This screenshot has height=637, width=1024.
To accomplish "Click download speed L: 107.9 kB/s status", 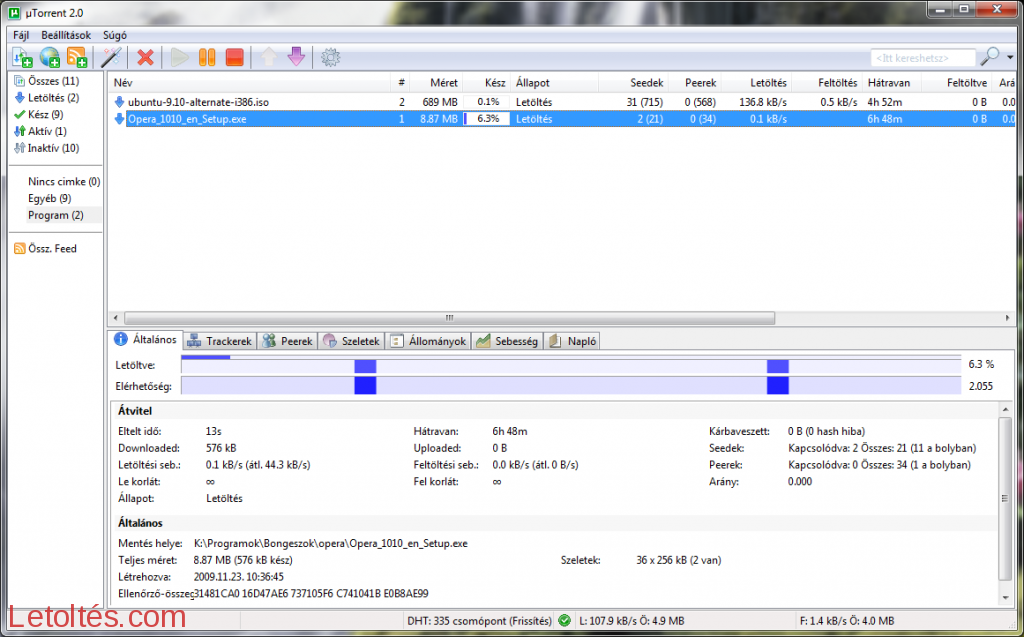I will click(632, 621).
